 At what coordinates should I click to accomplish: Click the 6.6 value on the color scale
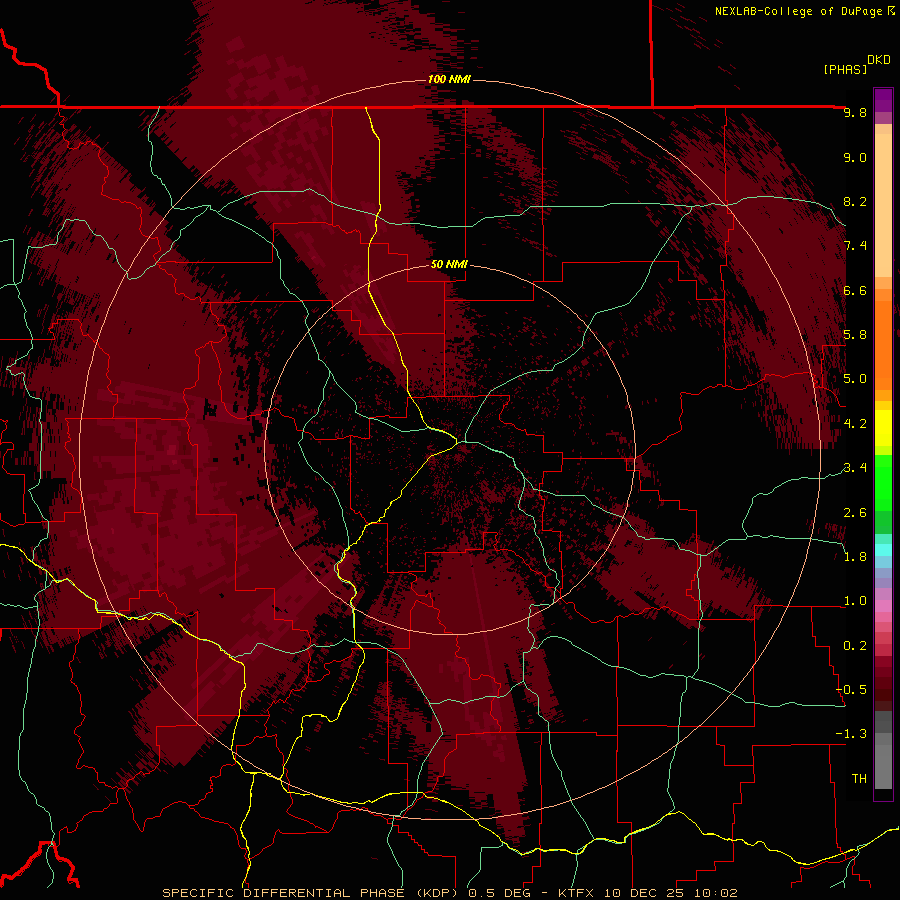click(855, 290)
